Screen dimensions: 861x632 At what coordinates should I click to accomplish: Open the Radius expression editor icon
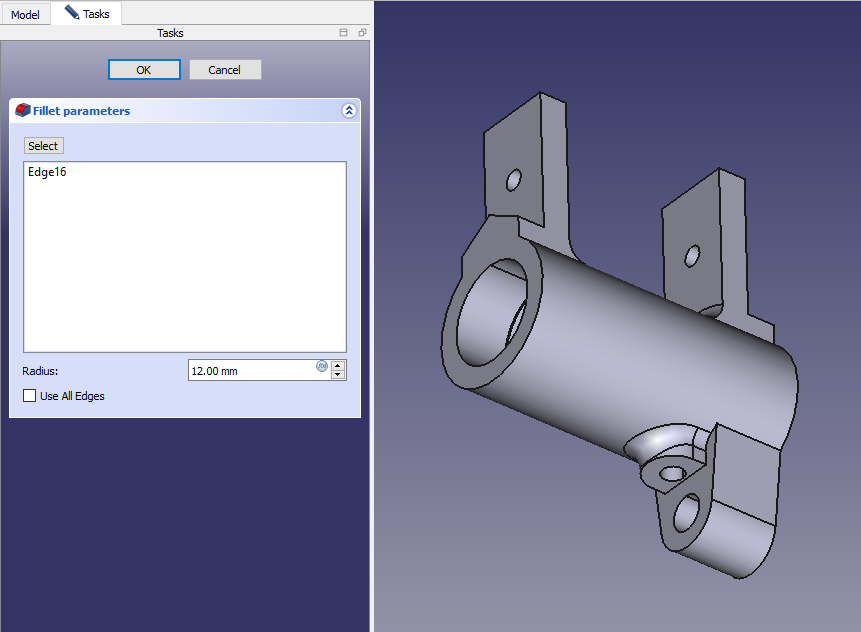pos(322,366)
